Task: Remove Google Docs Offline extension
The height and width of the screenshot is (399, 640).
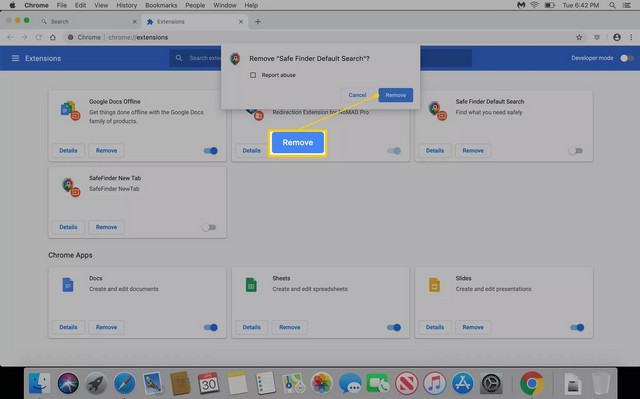Action: 107,151
